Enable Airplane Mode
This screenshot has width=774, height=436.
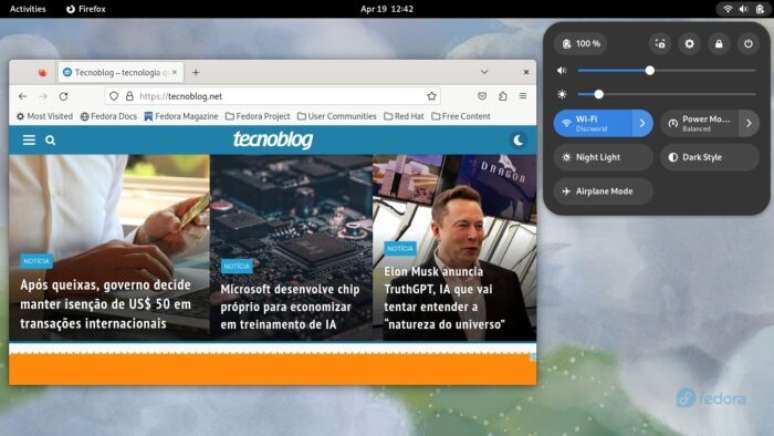[x=603, y=191]
